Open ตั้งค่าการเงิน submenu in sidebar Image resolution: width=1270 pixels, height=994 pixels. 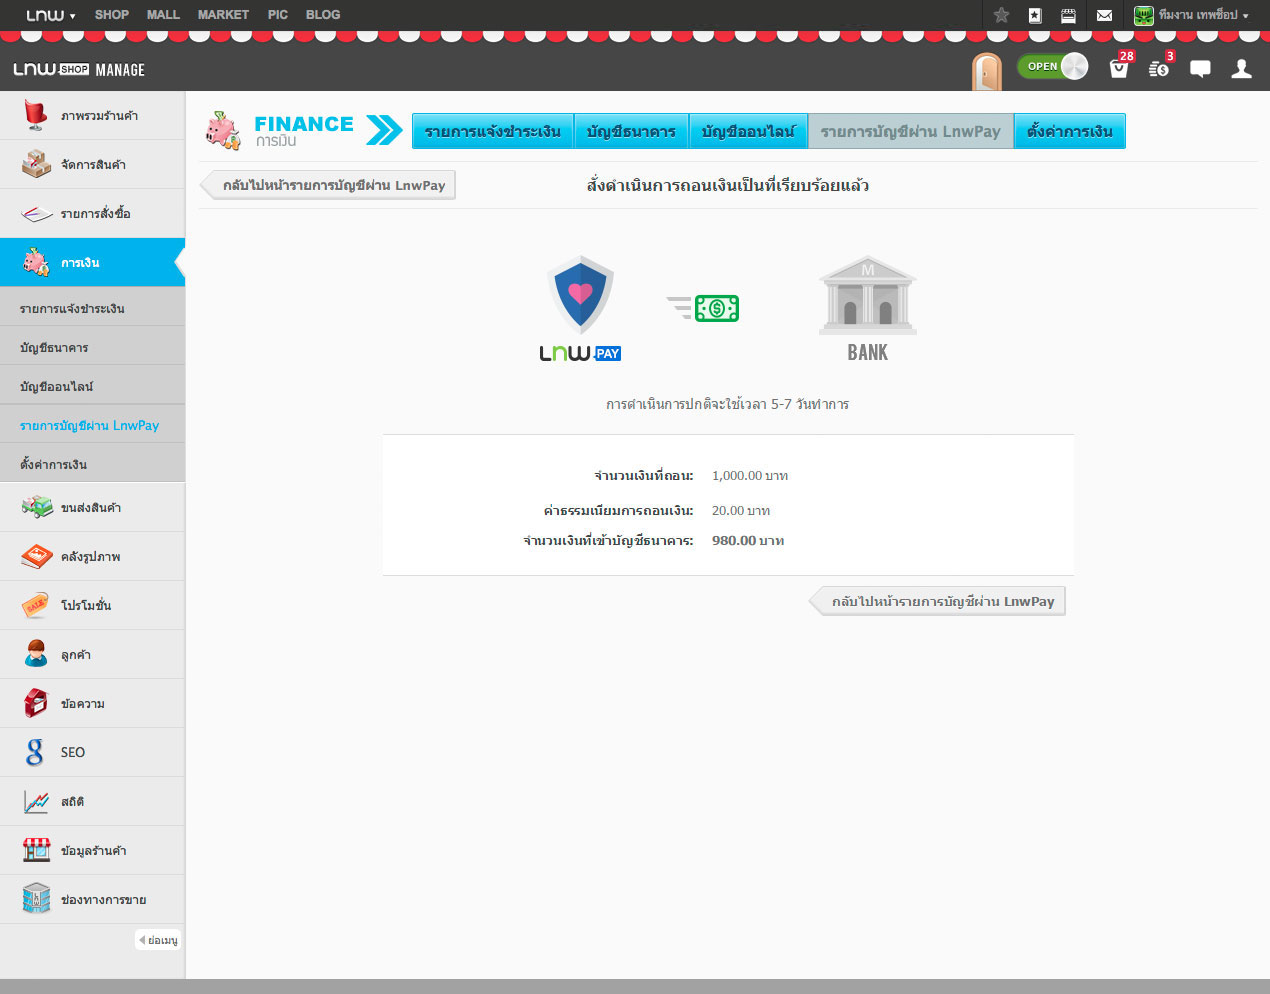point(92,465)
